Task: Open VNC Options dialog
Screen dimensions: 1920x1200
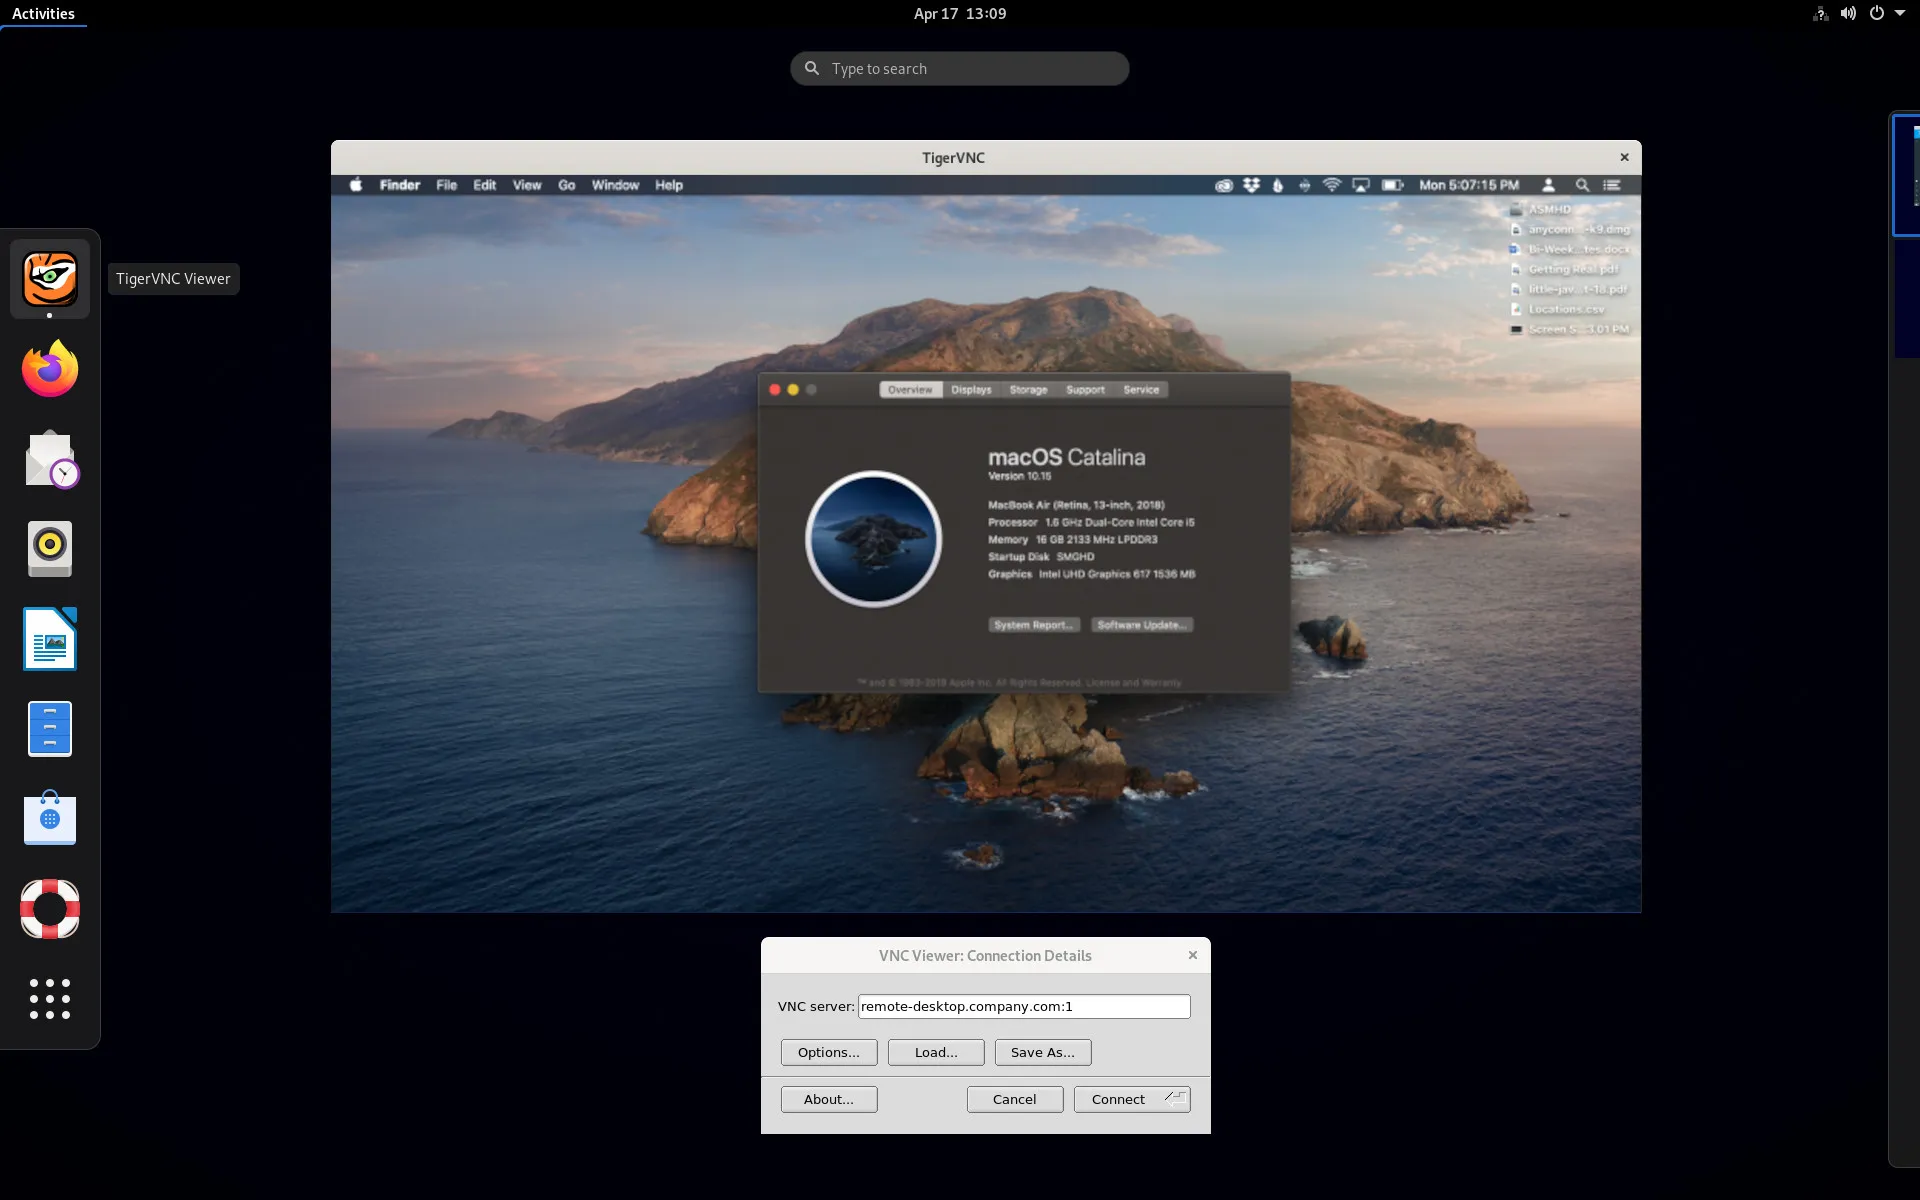Action: point(828,1052)
